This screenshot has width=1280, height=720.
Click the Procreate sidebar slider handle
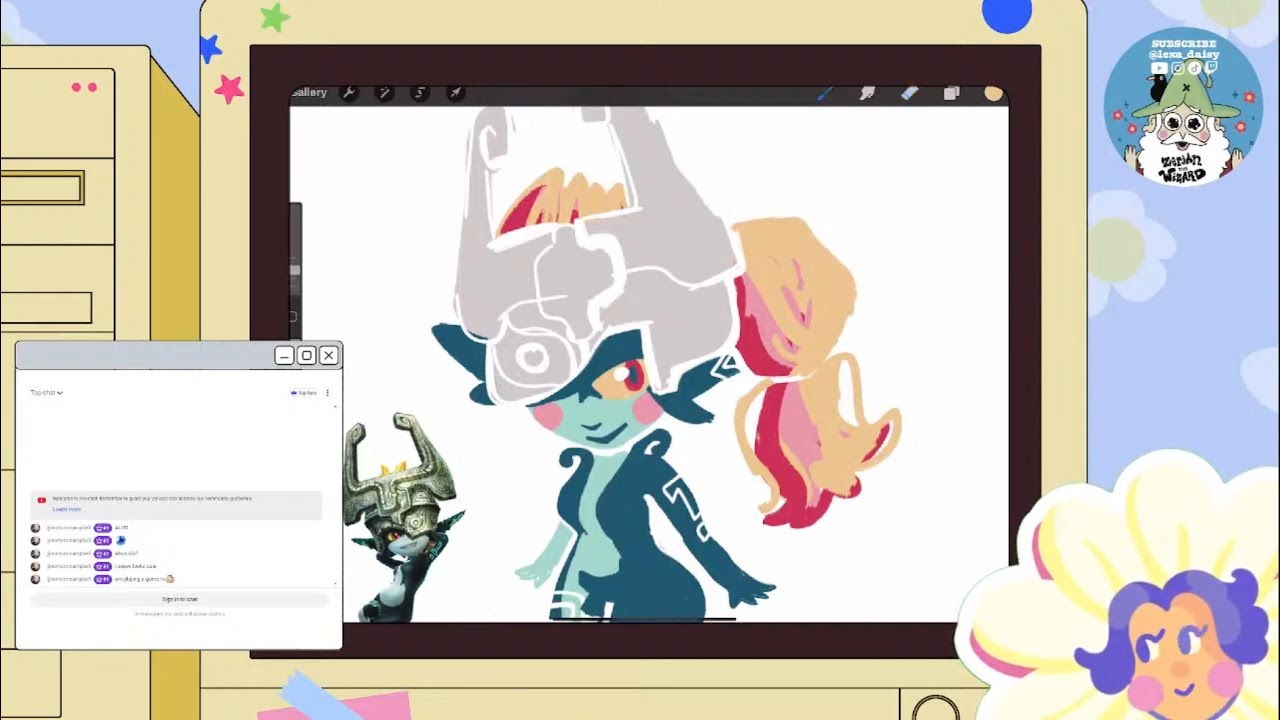(295, 270)
